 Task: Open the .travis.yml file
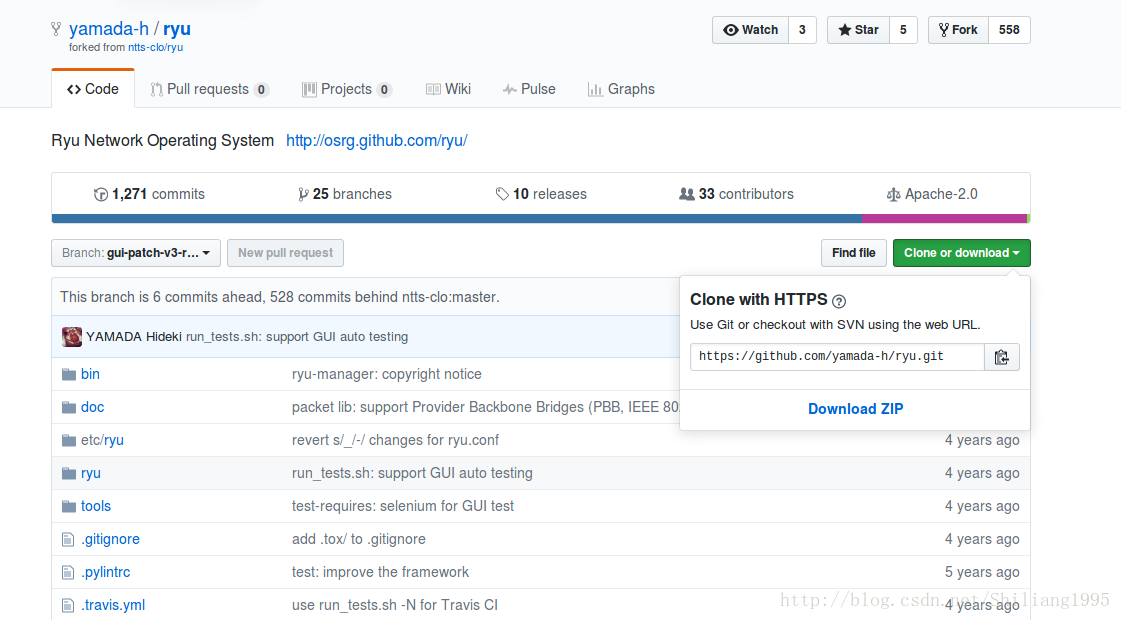(x=113, y=605)
